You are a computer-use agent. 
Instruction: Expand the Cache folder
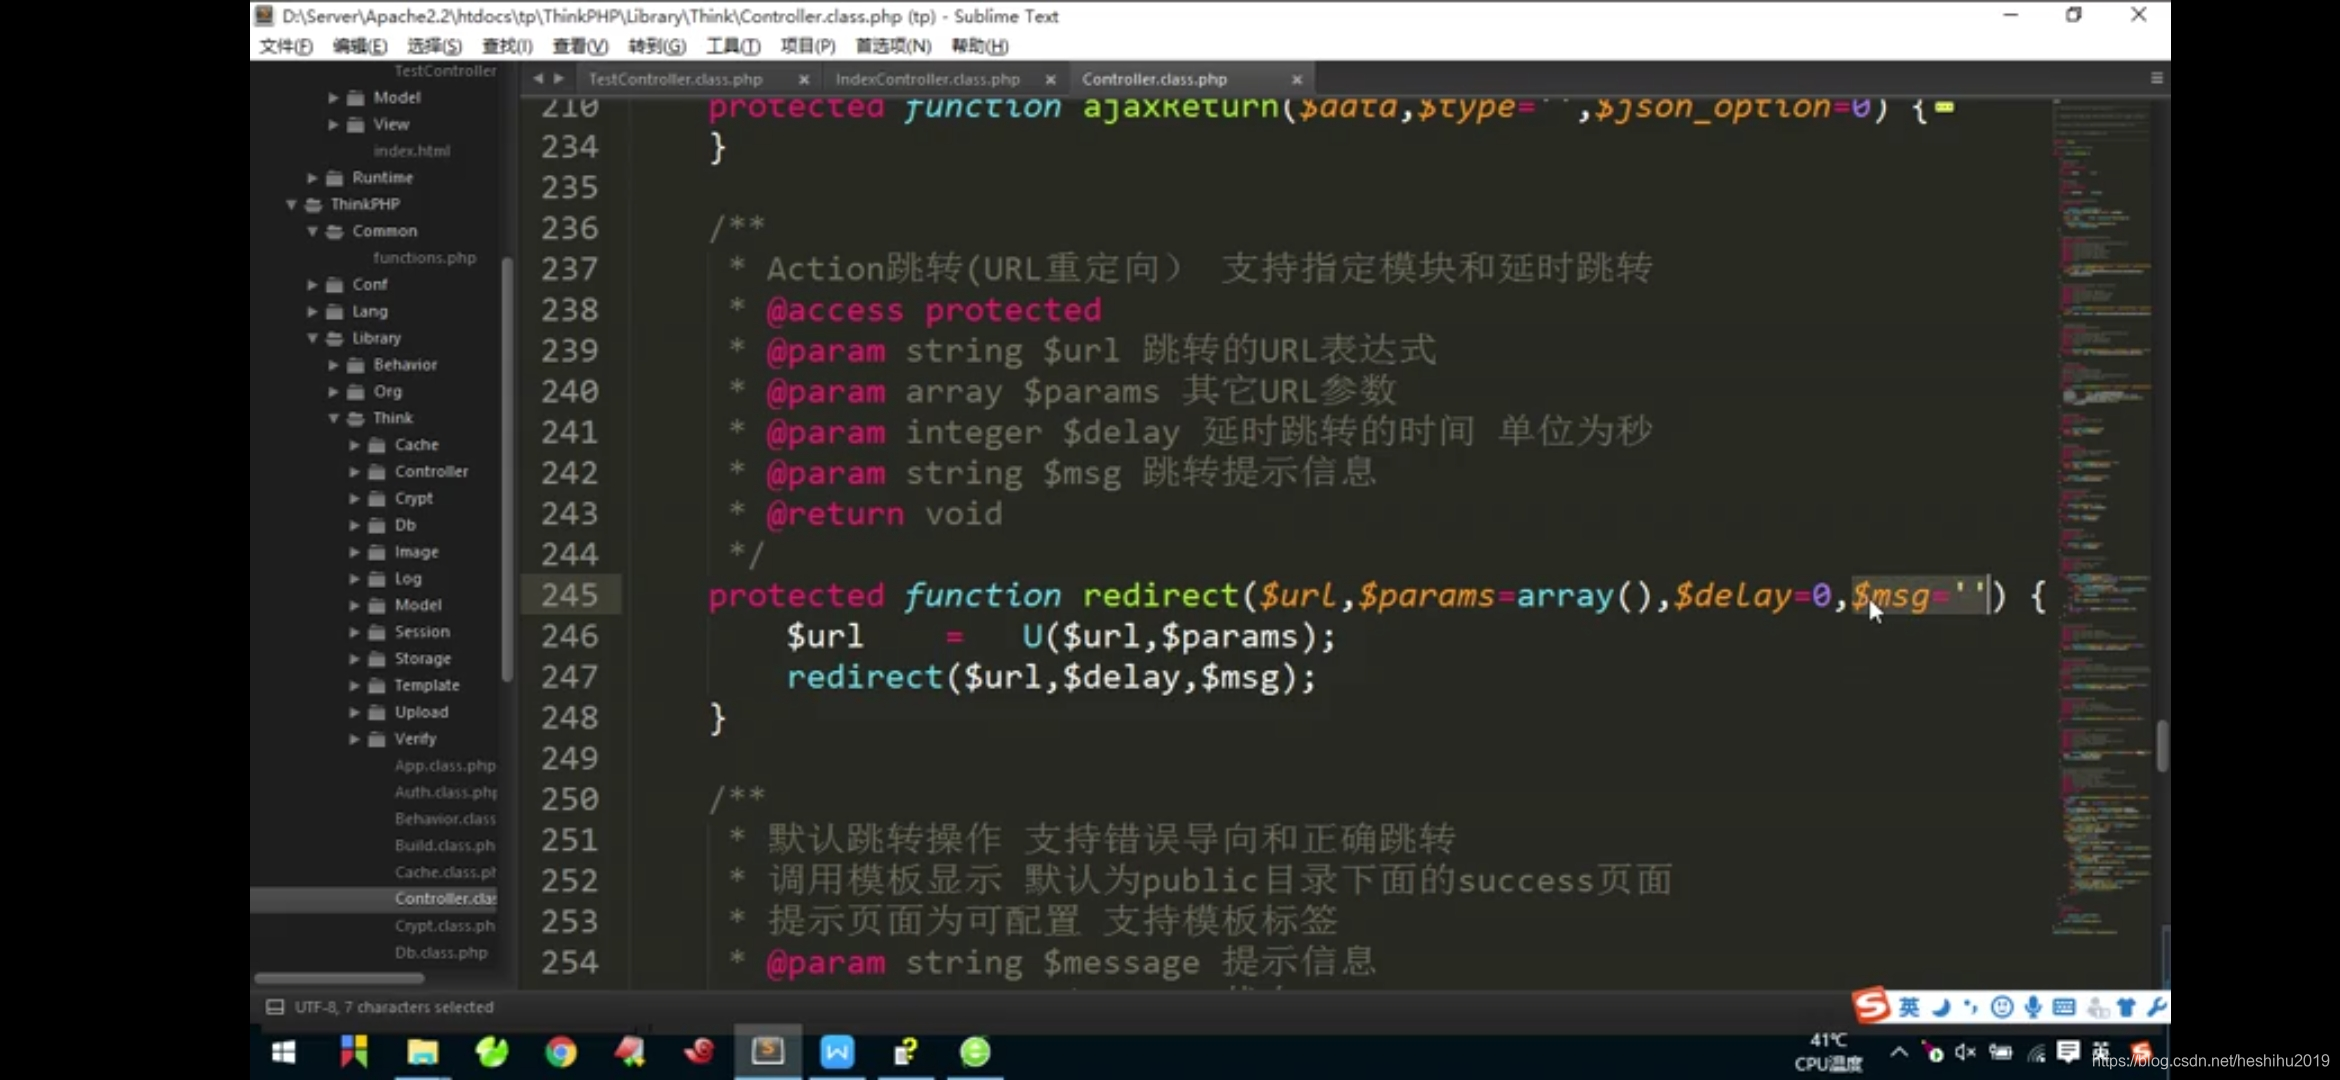click(x=354, y=445)
